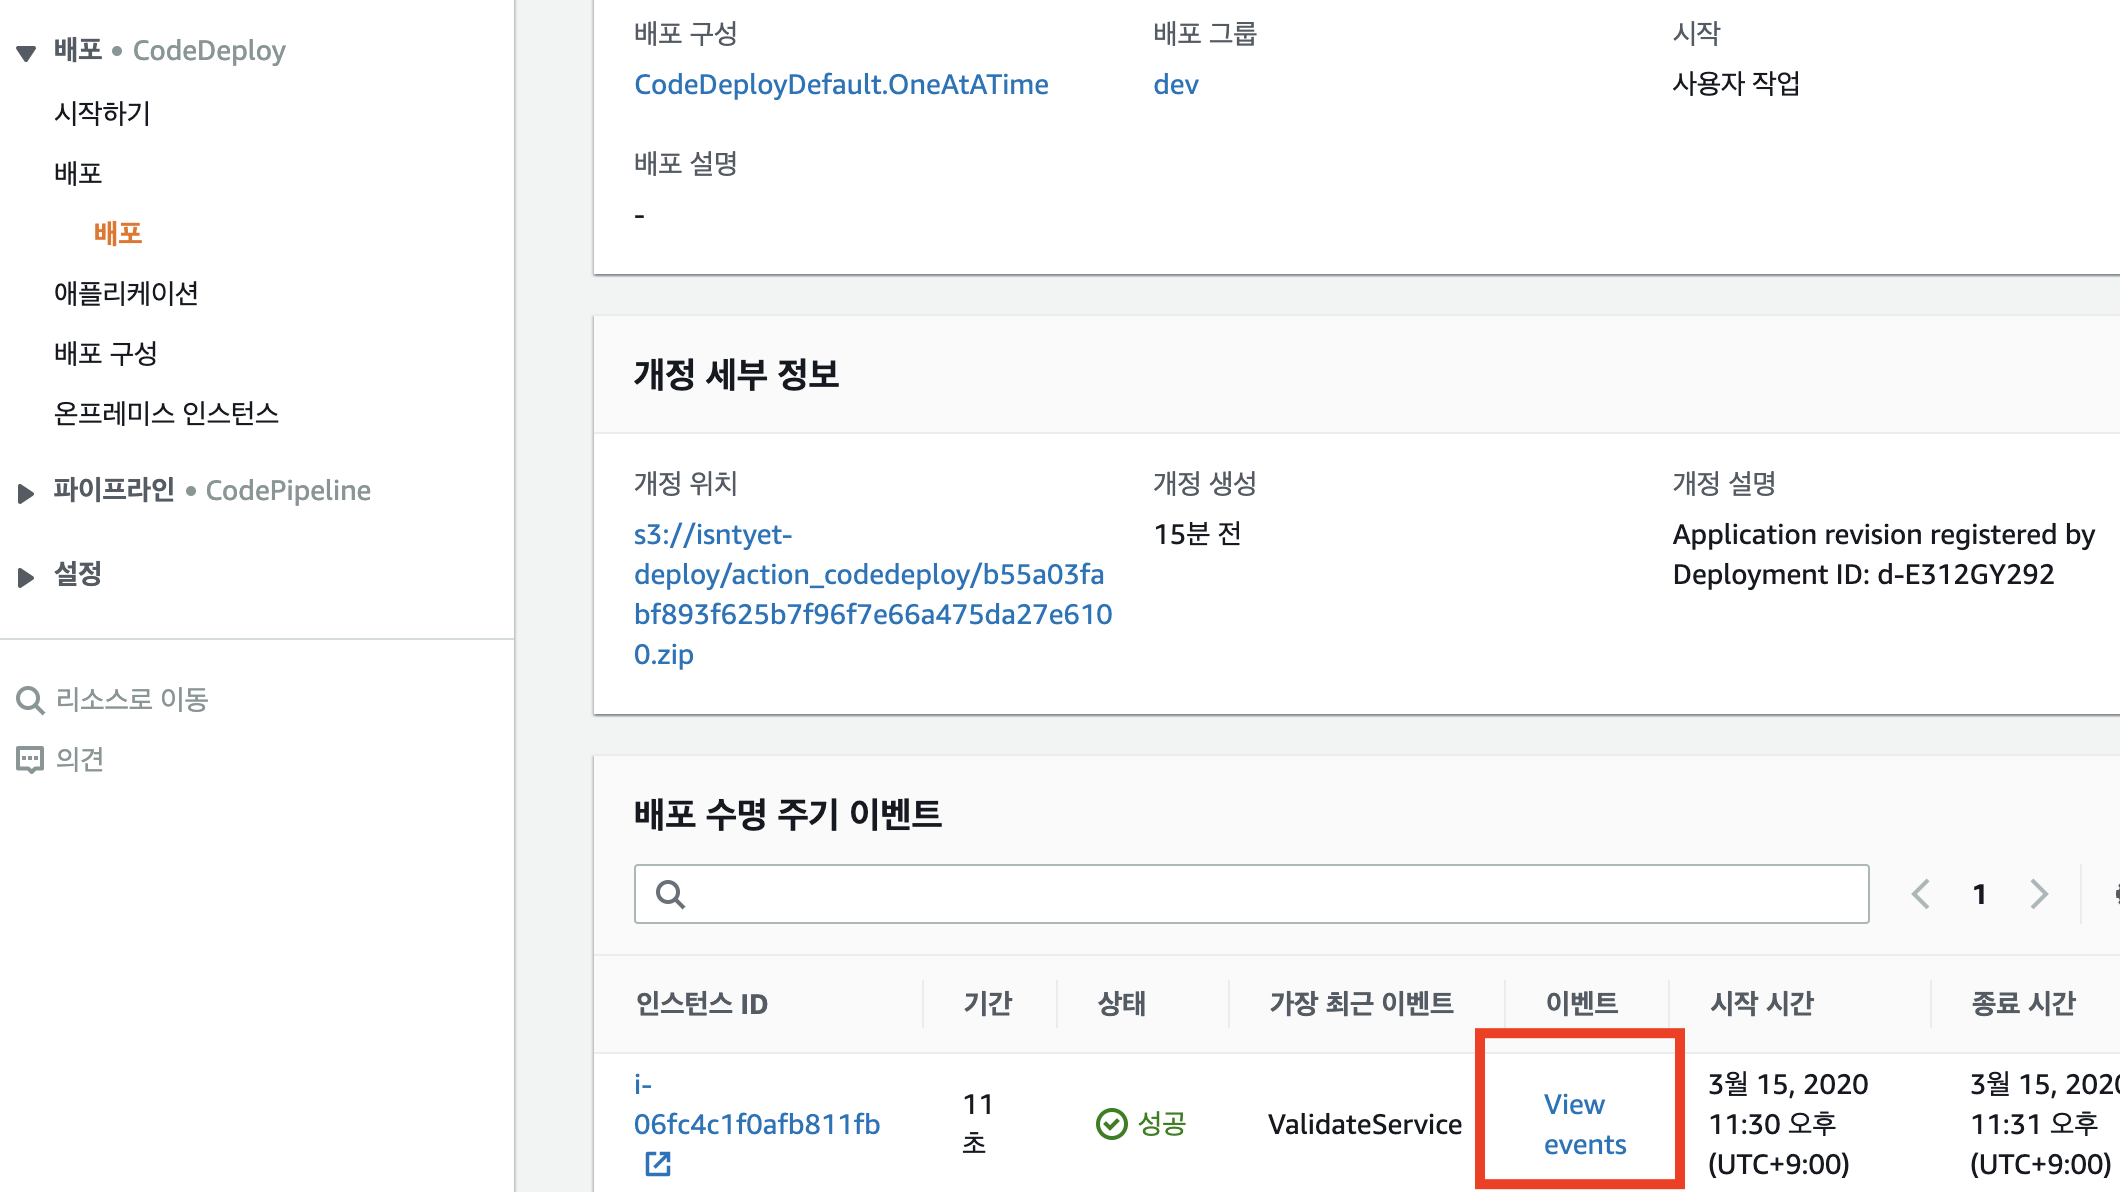Sort by 인스턴스 ID column header

702,1003
